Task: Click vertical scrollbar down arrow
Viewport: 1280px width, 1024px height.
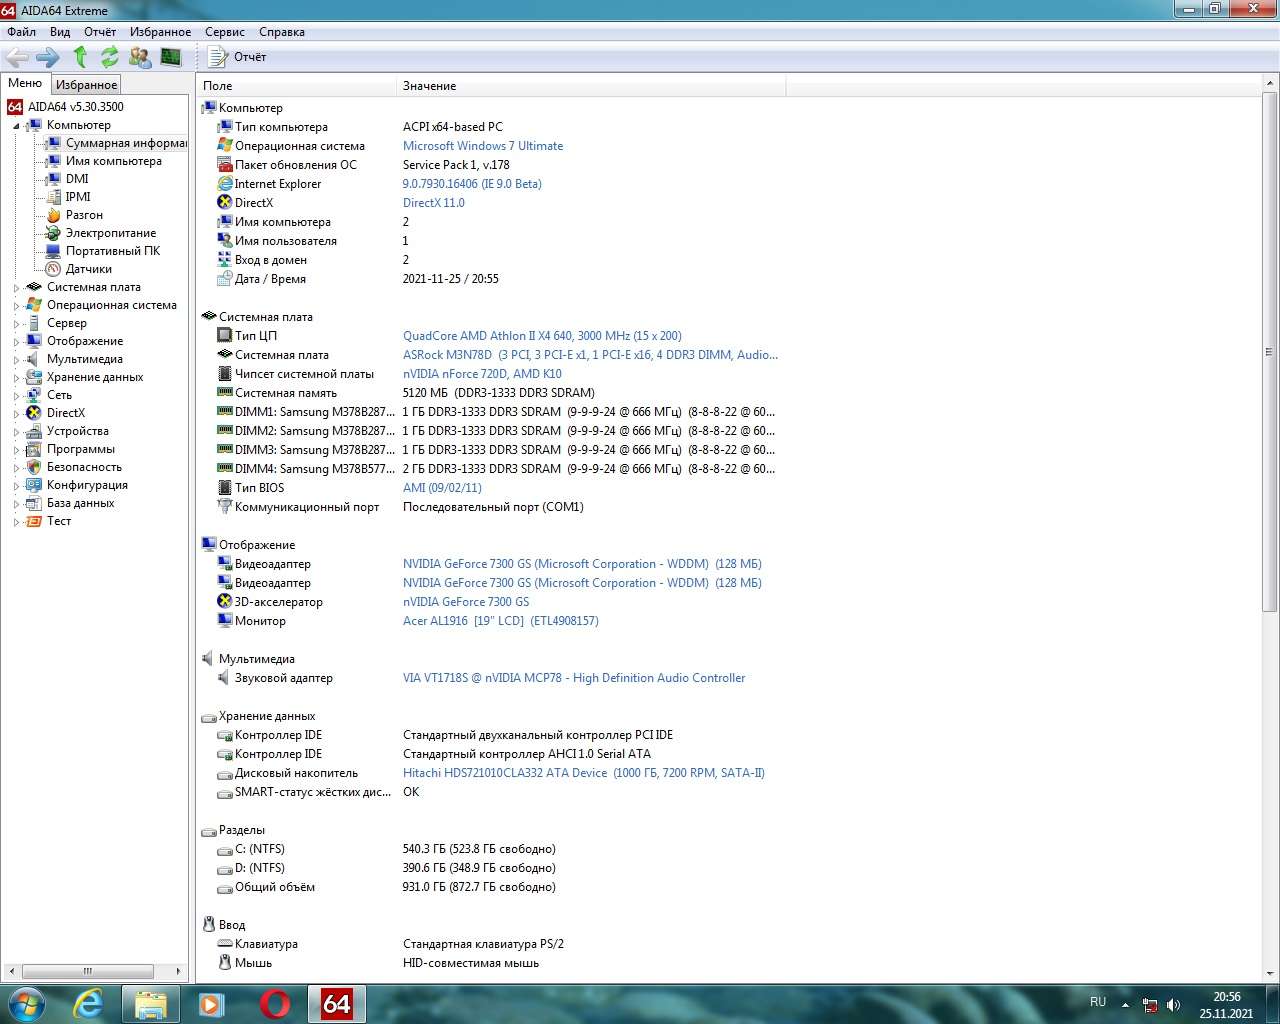Action: click(1270, 974)
